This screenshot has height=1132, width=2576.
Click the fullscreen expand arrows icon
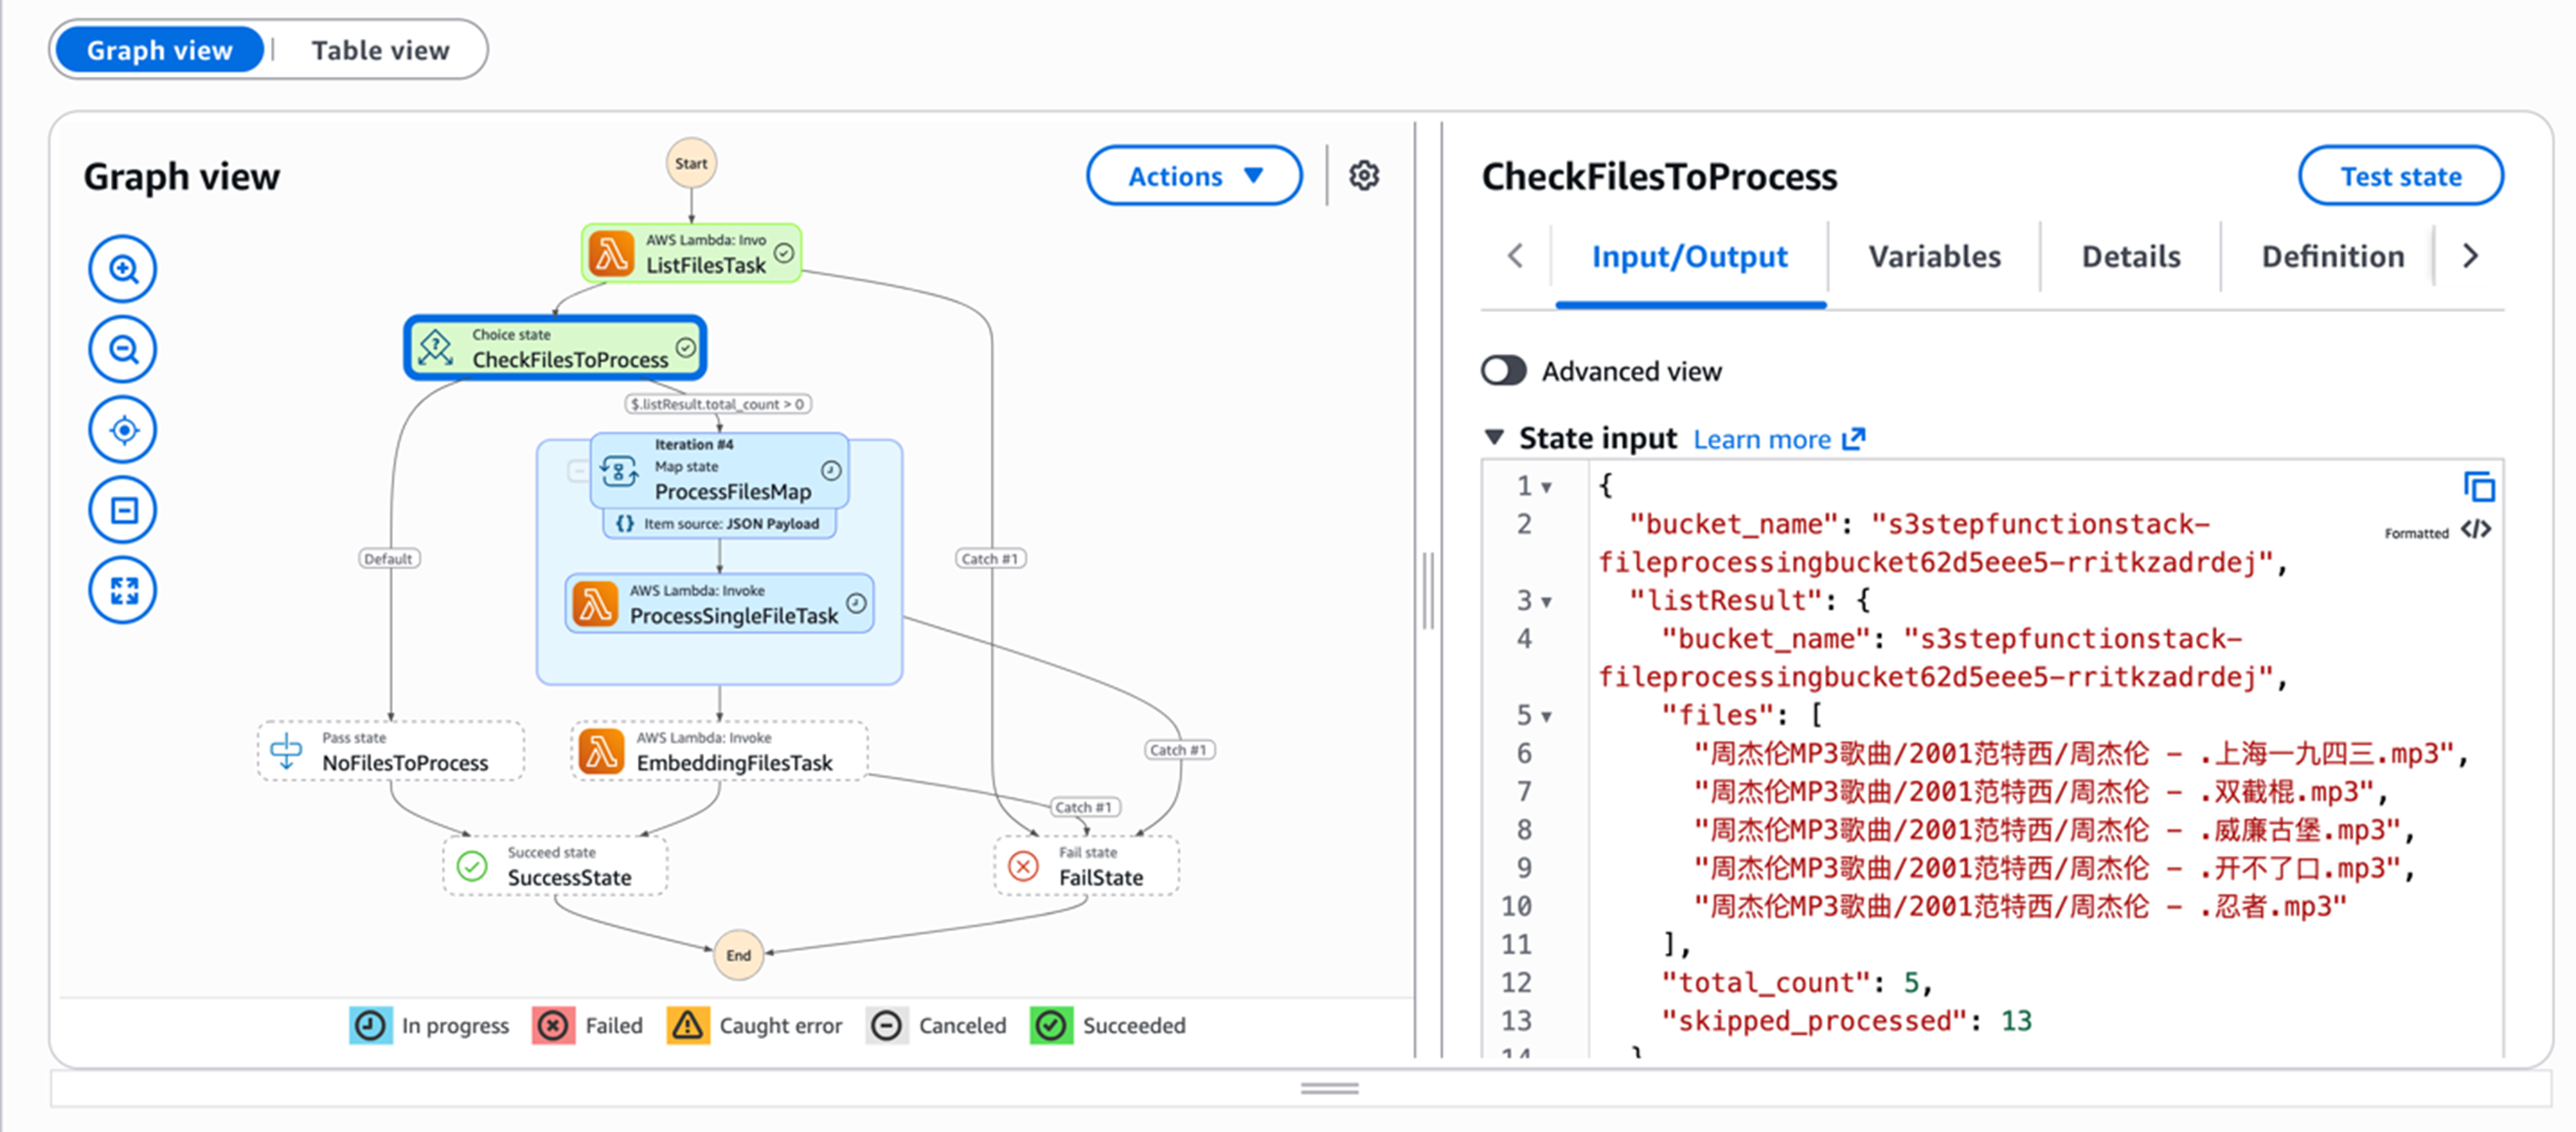(x=123, y=590)
